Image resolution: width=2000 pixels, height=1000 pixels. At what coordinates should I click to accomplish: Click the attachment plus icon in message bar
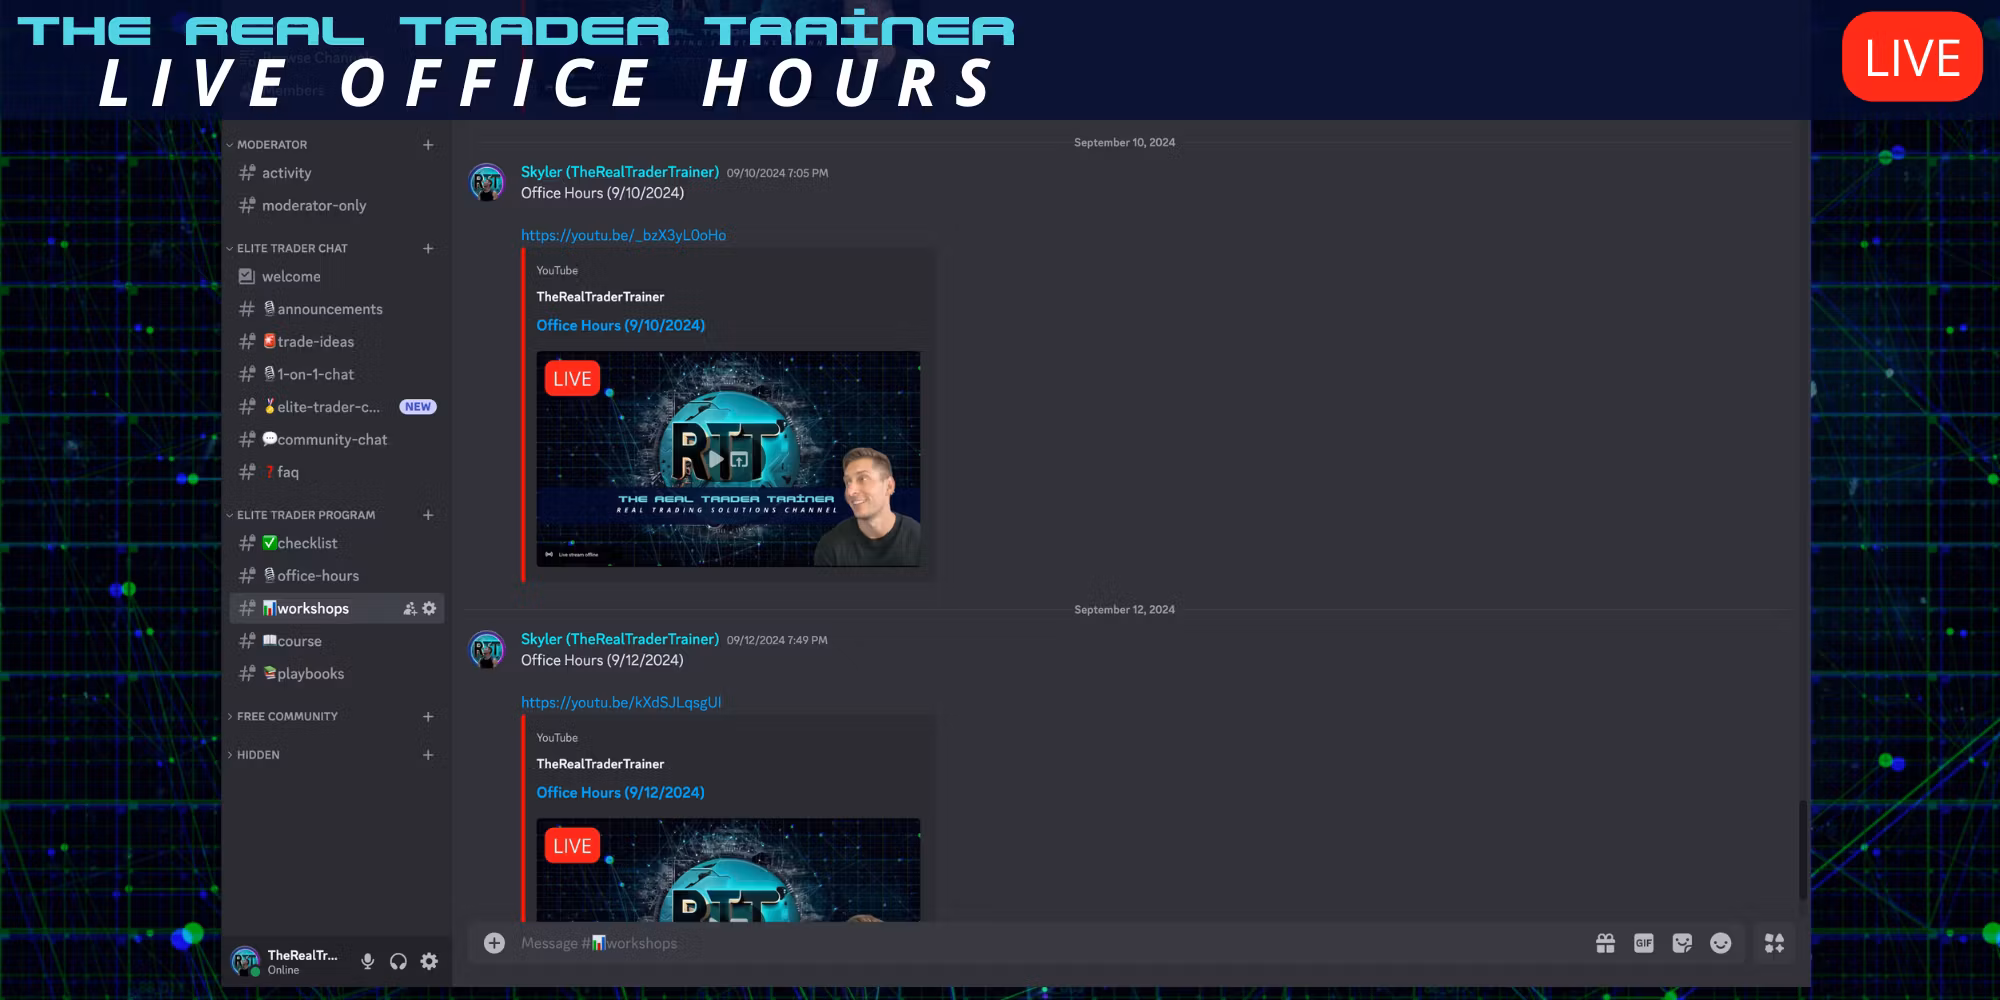click(494, 943)
